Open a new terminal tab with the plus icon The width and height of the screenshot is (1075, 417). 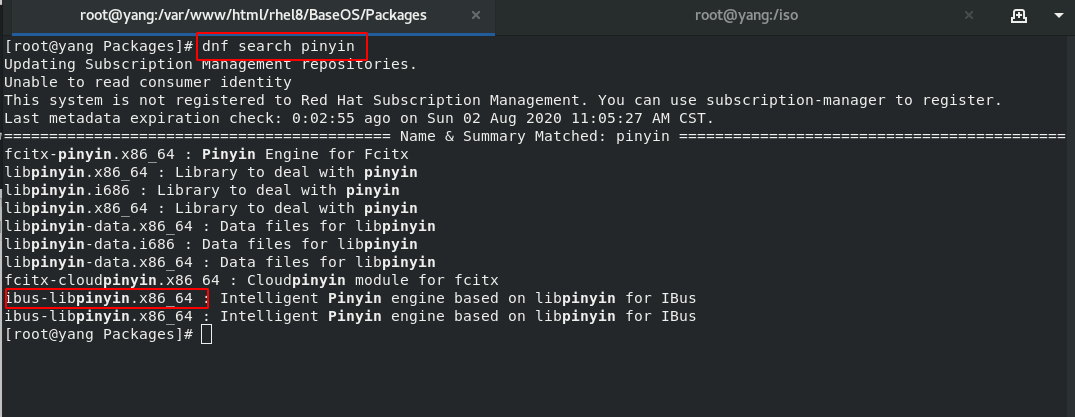pos(1019,16)
